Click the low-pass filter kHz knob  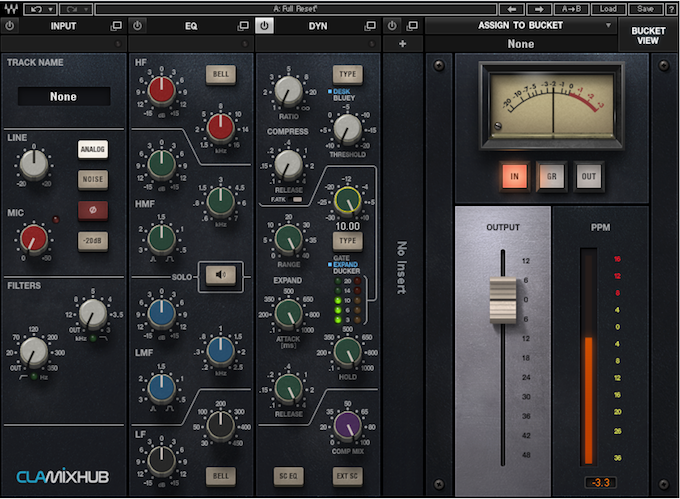click(x=92, y=314)
